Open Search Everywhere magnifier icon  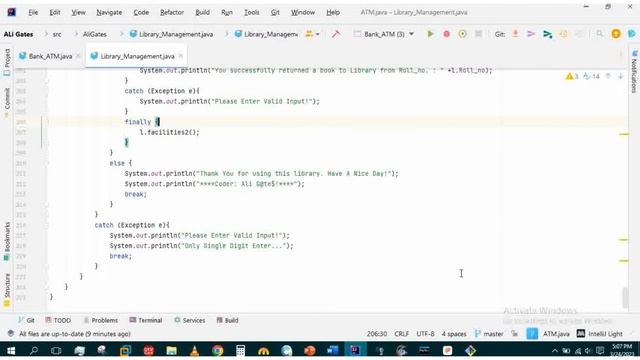599,34
